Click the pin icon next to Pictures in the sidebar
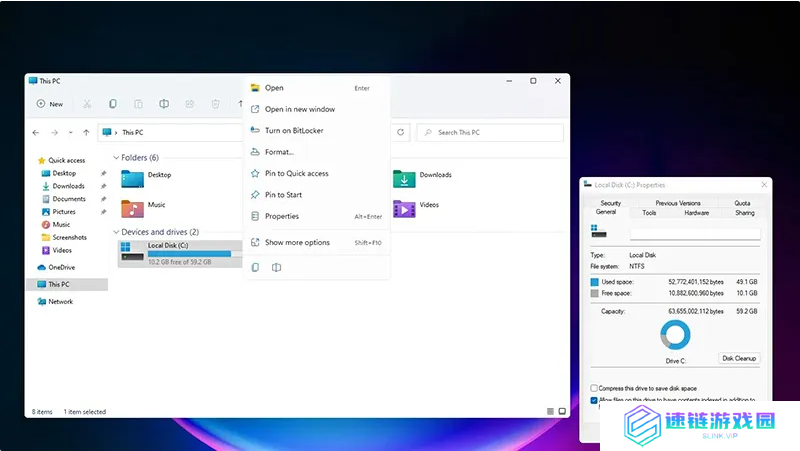The width and height of the screenshot is (800, 451). [104, 212]
